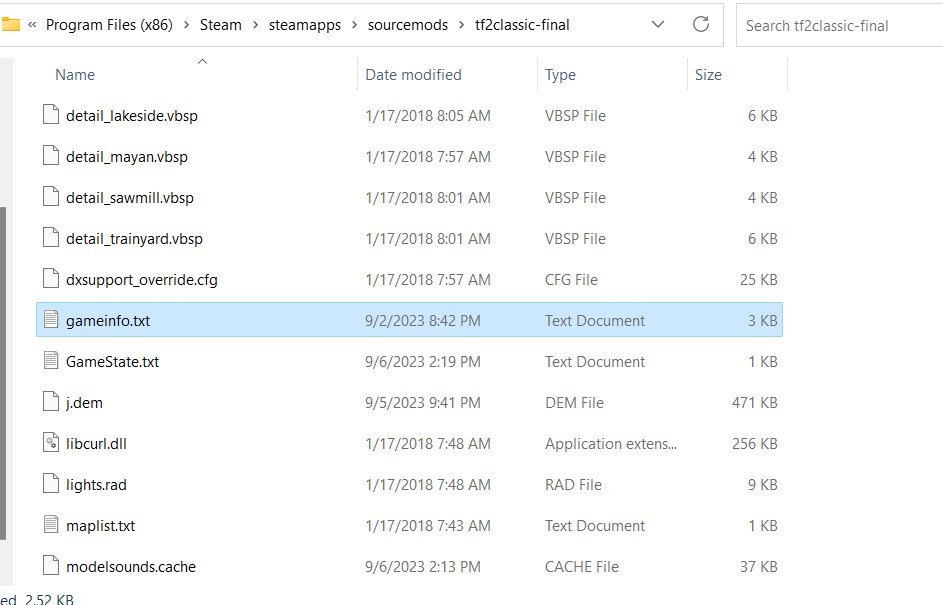This screenshot has width=943, height=605.
Task: Expand chevron after Steam breadcrumb
Action: tap(256, 25)
